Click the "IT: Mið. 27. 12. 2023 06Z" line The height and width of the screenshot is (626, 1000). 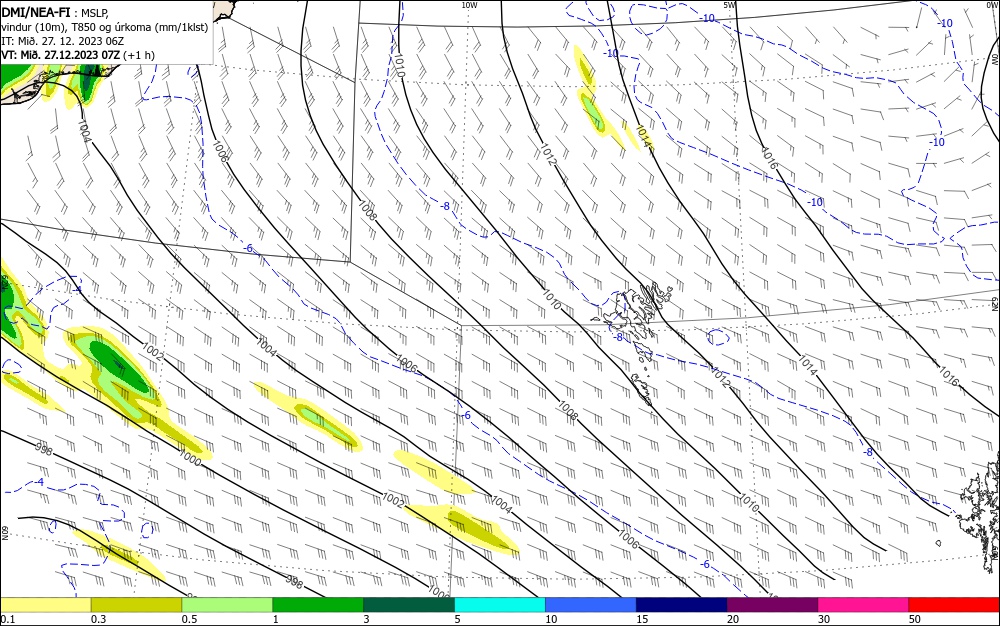coord(62,41)
